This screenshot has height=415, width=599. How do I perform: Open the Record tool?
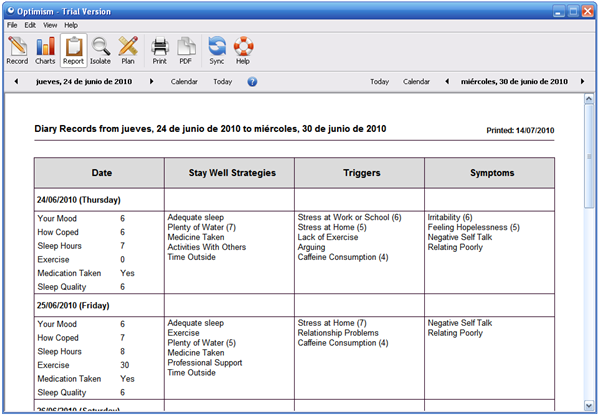[x=17, y=50]
